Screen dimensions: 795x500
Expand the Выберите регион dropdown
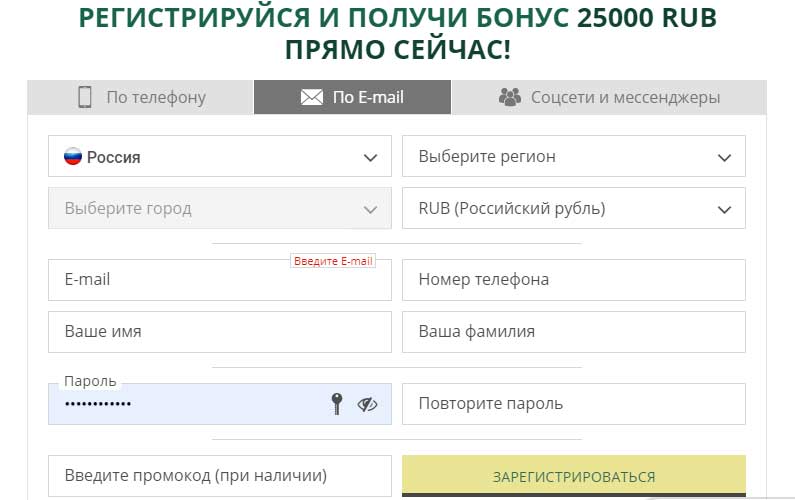574,156
